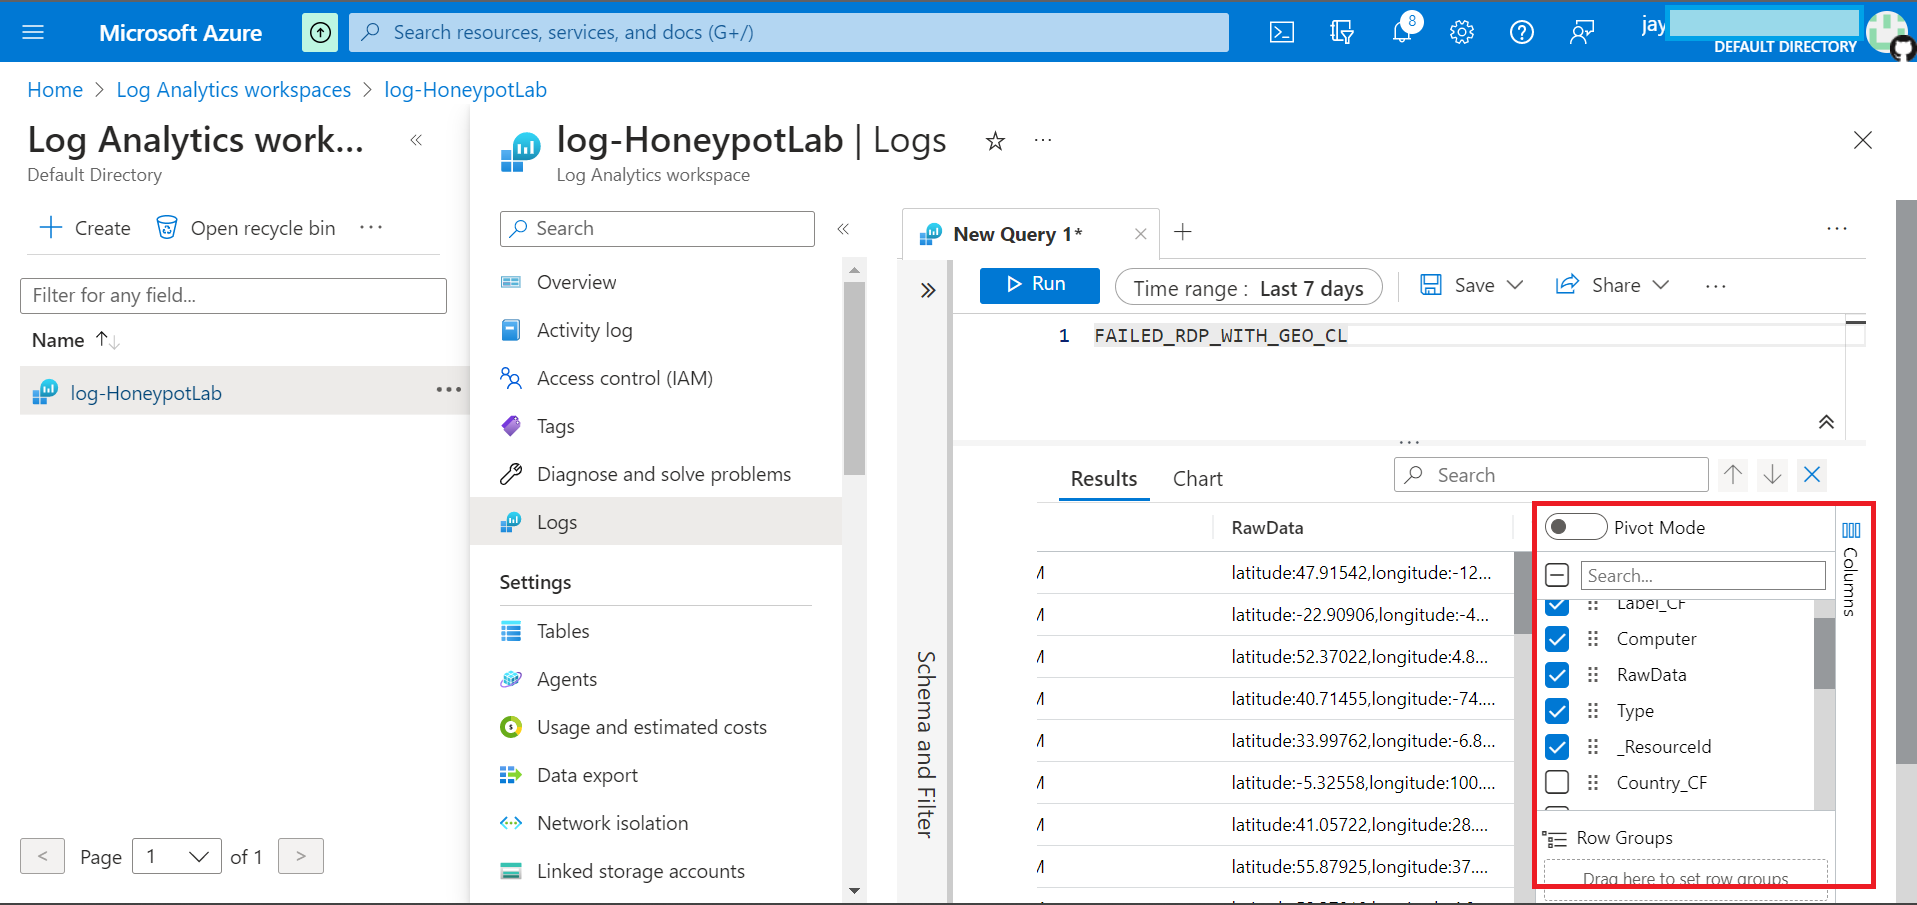1917x905 pixels.
Task: Toggle Pivot Mode switch
Action: [x=1575, y=527]
